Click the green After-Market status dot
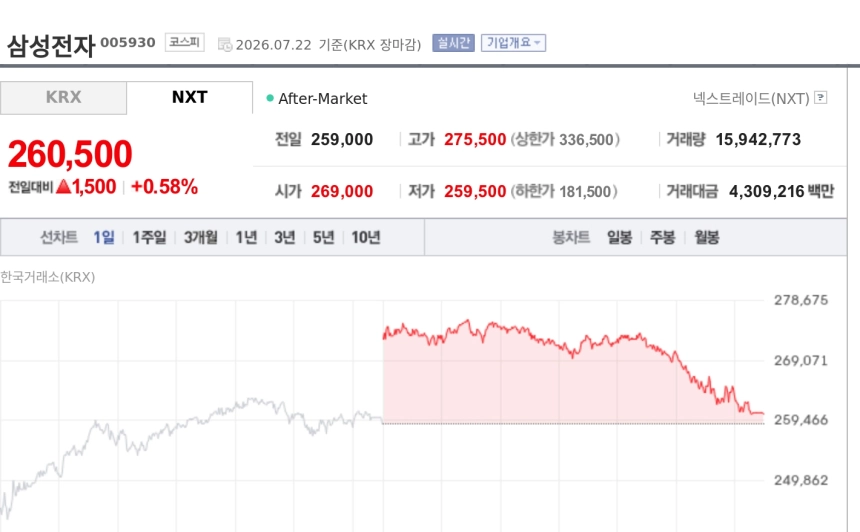The image size is (860, 532). tap(270, 98)
